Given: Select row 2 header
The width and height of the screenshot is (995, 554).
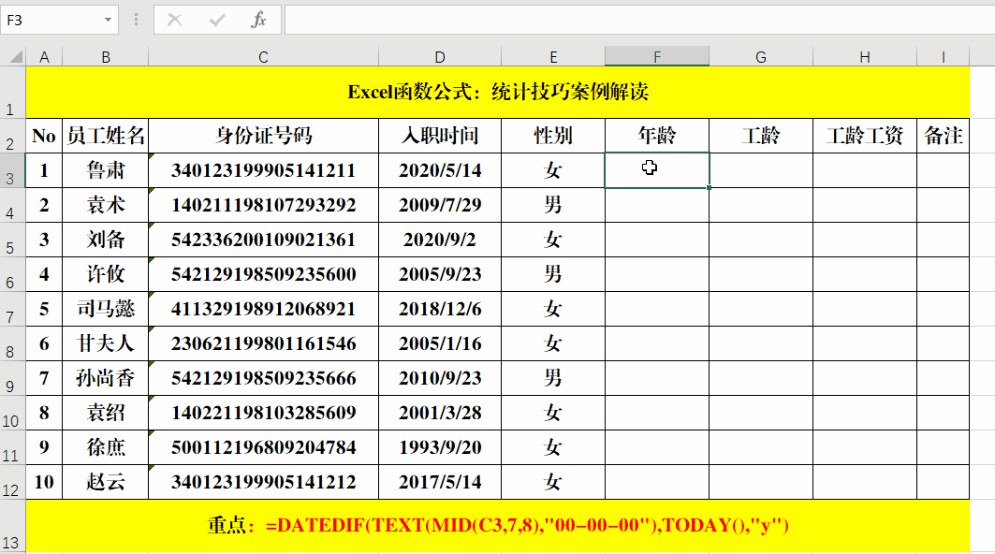Looking at the screenshot, I should 12,136.
